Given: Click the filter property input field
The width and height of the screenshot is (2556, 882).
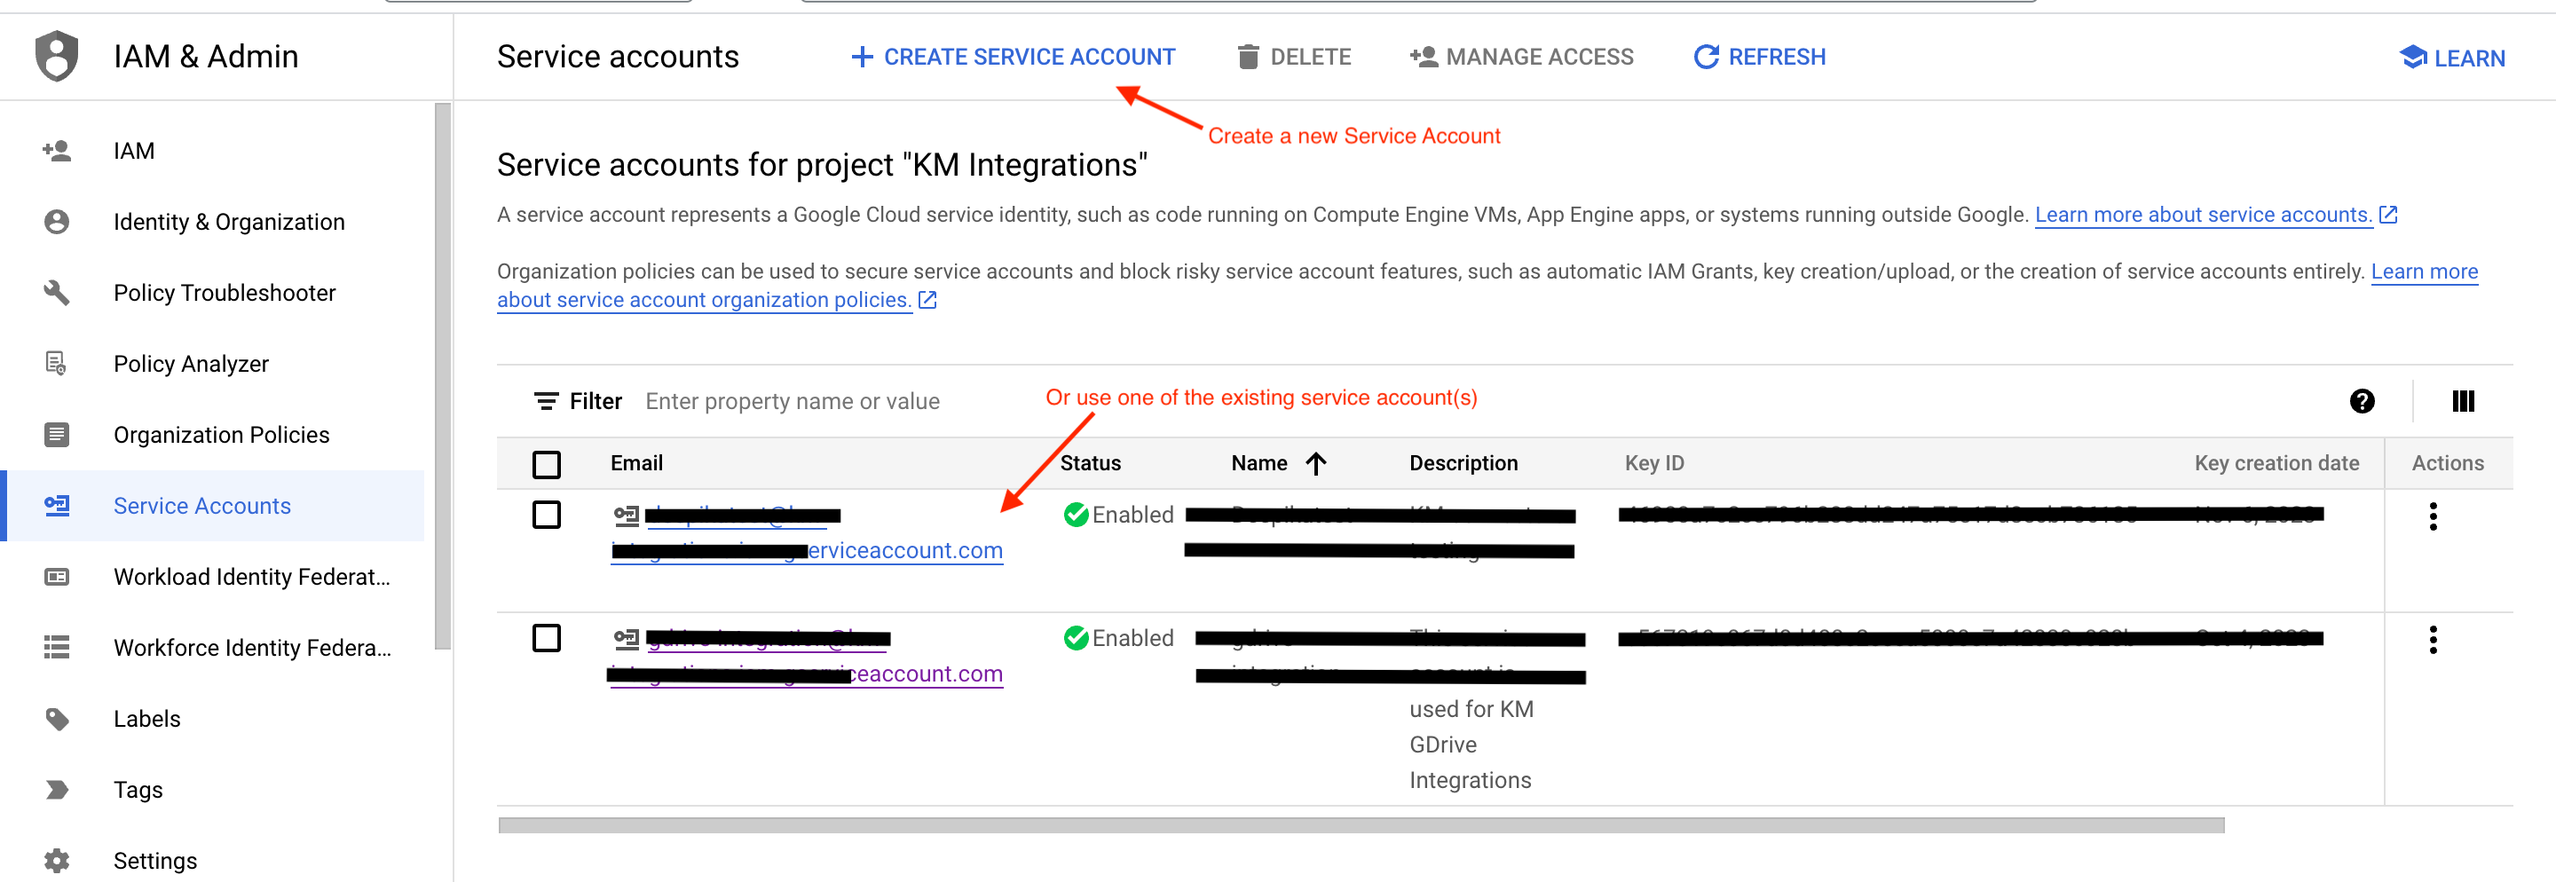Looking at the screenshot, I should pyautogui.click(x=792, y=401).
